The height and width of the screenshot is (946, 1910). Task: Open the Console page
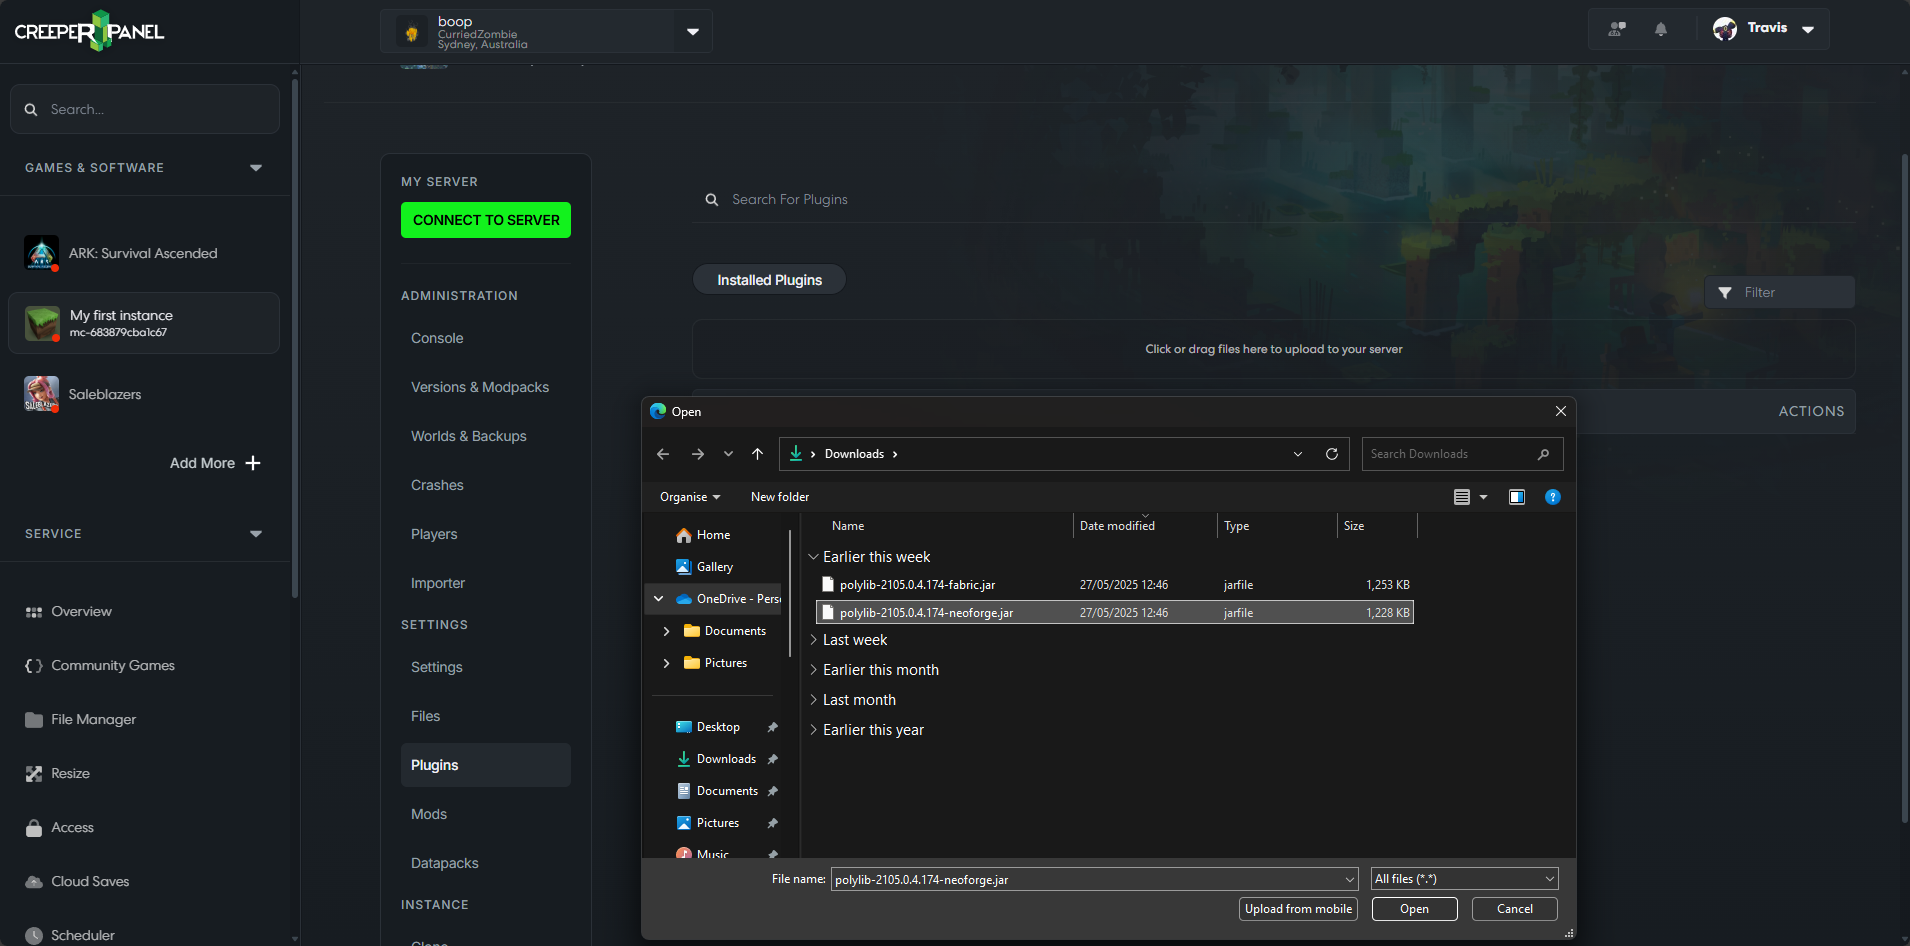(x=437, y=338)
